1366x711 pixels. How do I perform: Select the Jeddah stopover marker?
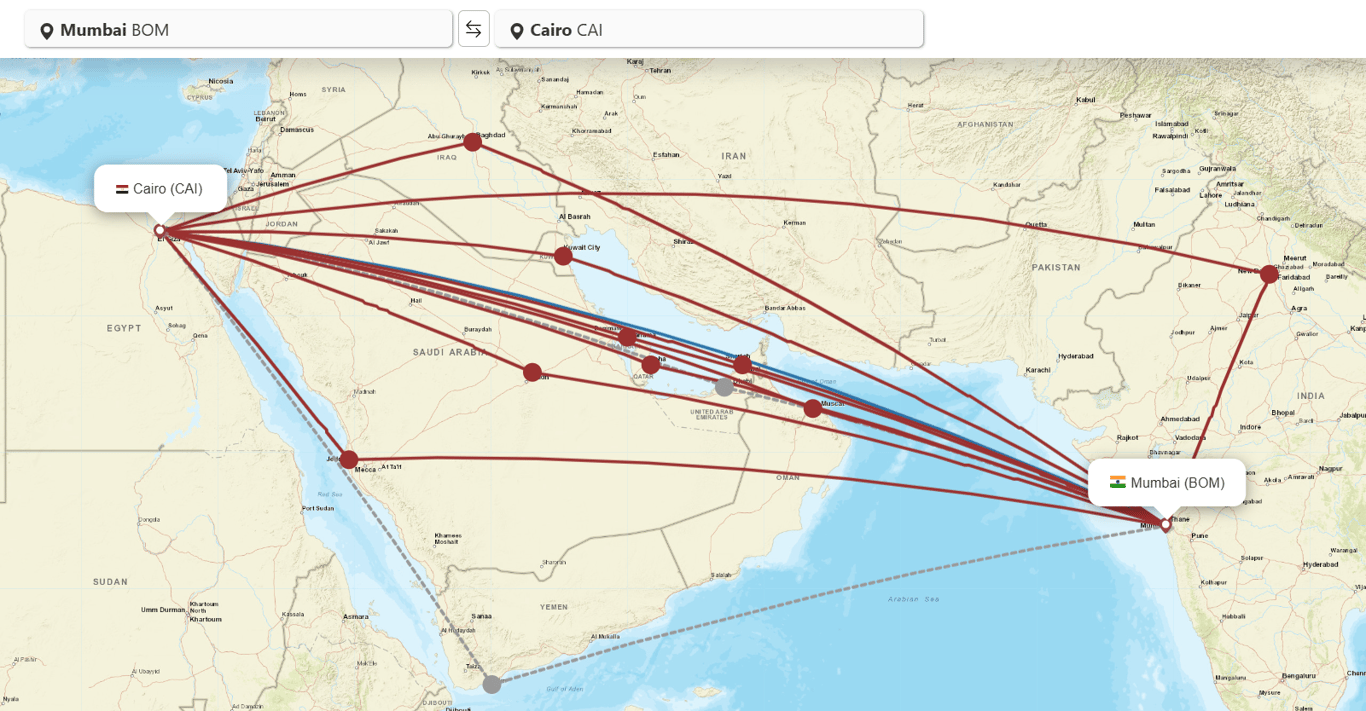click(x=349, y=460)
